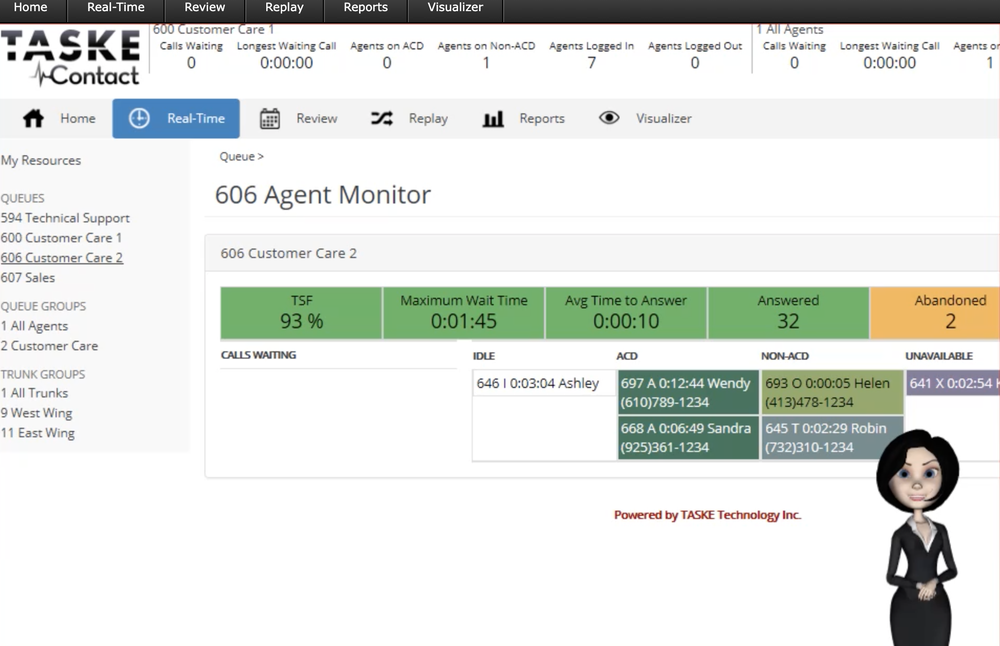1000x646 pixels.
Task: Open My Resources in the sidebar
Action: pos(41,160)
